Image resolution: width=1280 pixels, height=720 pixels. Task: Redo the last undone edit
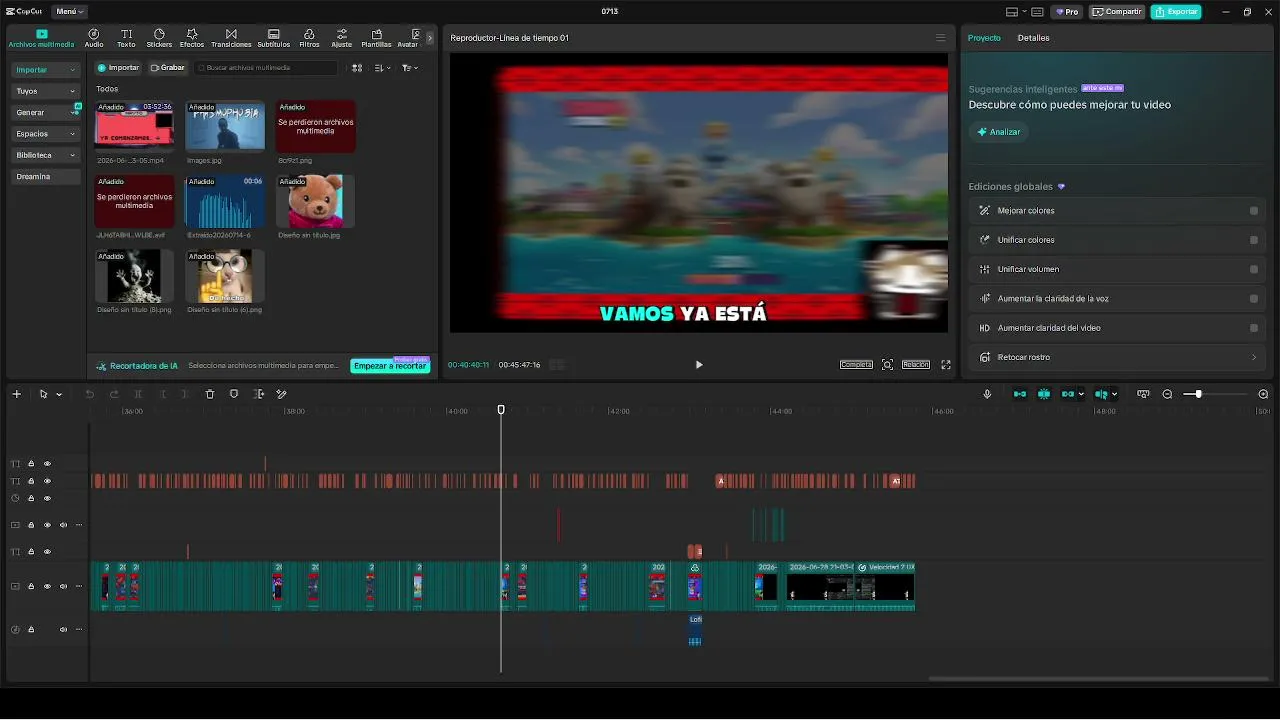[114, 394]
